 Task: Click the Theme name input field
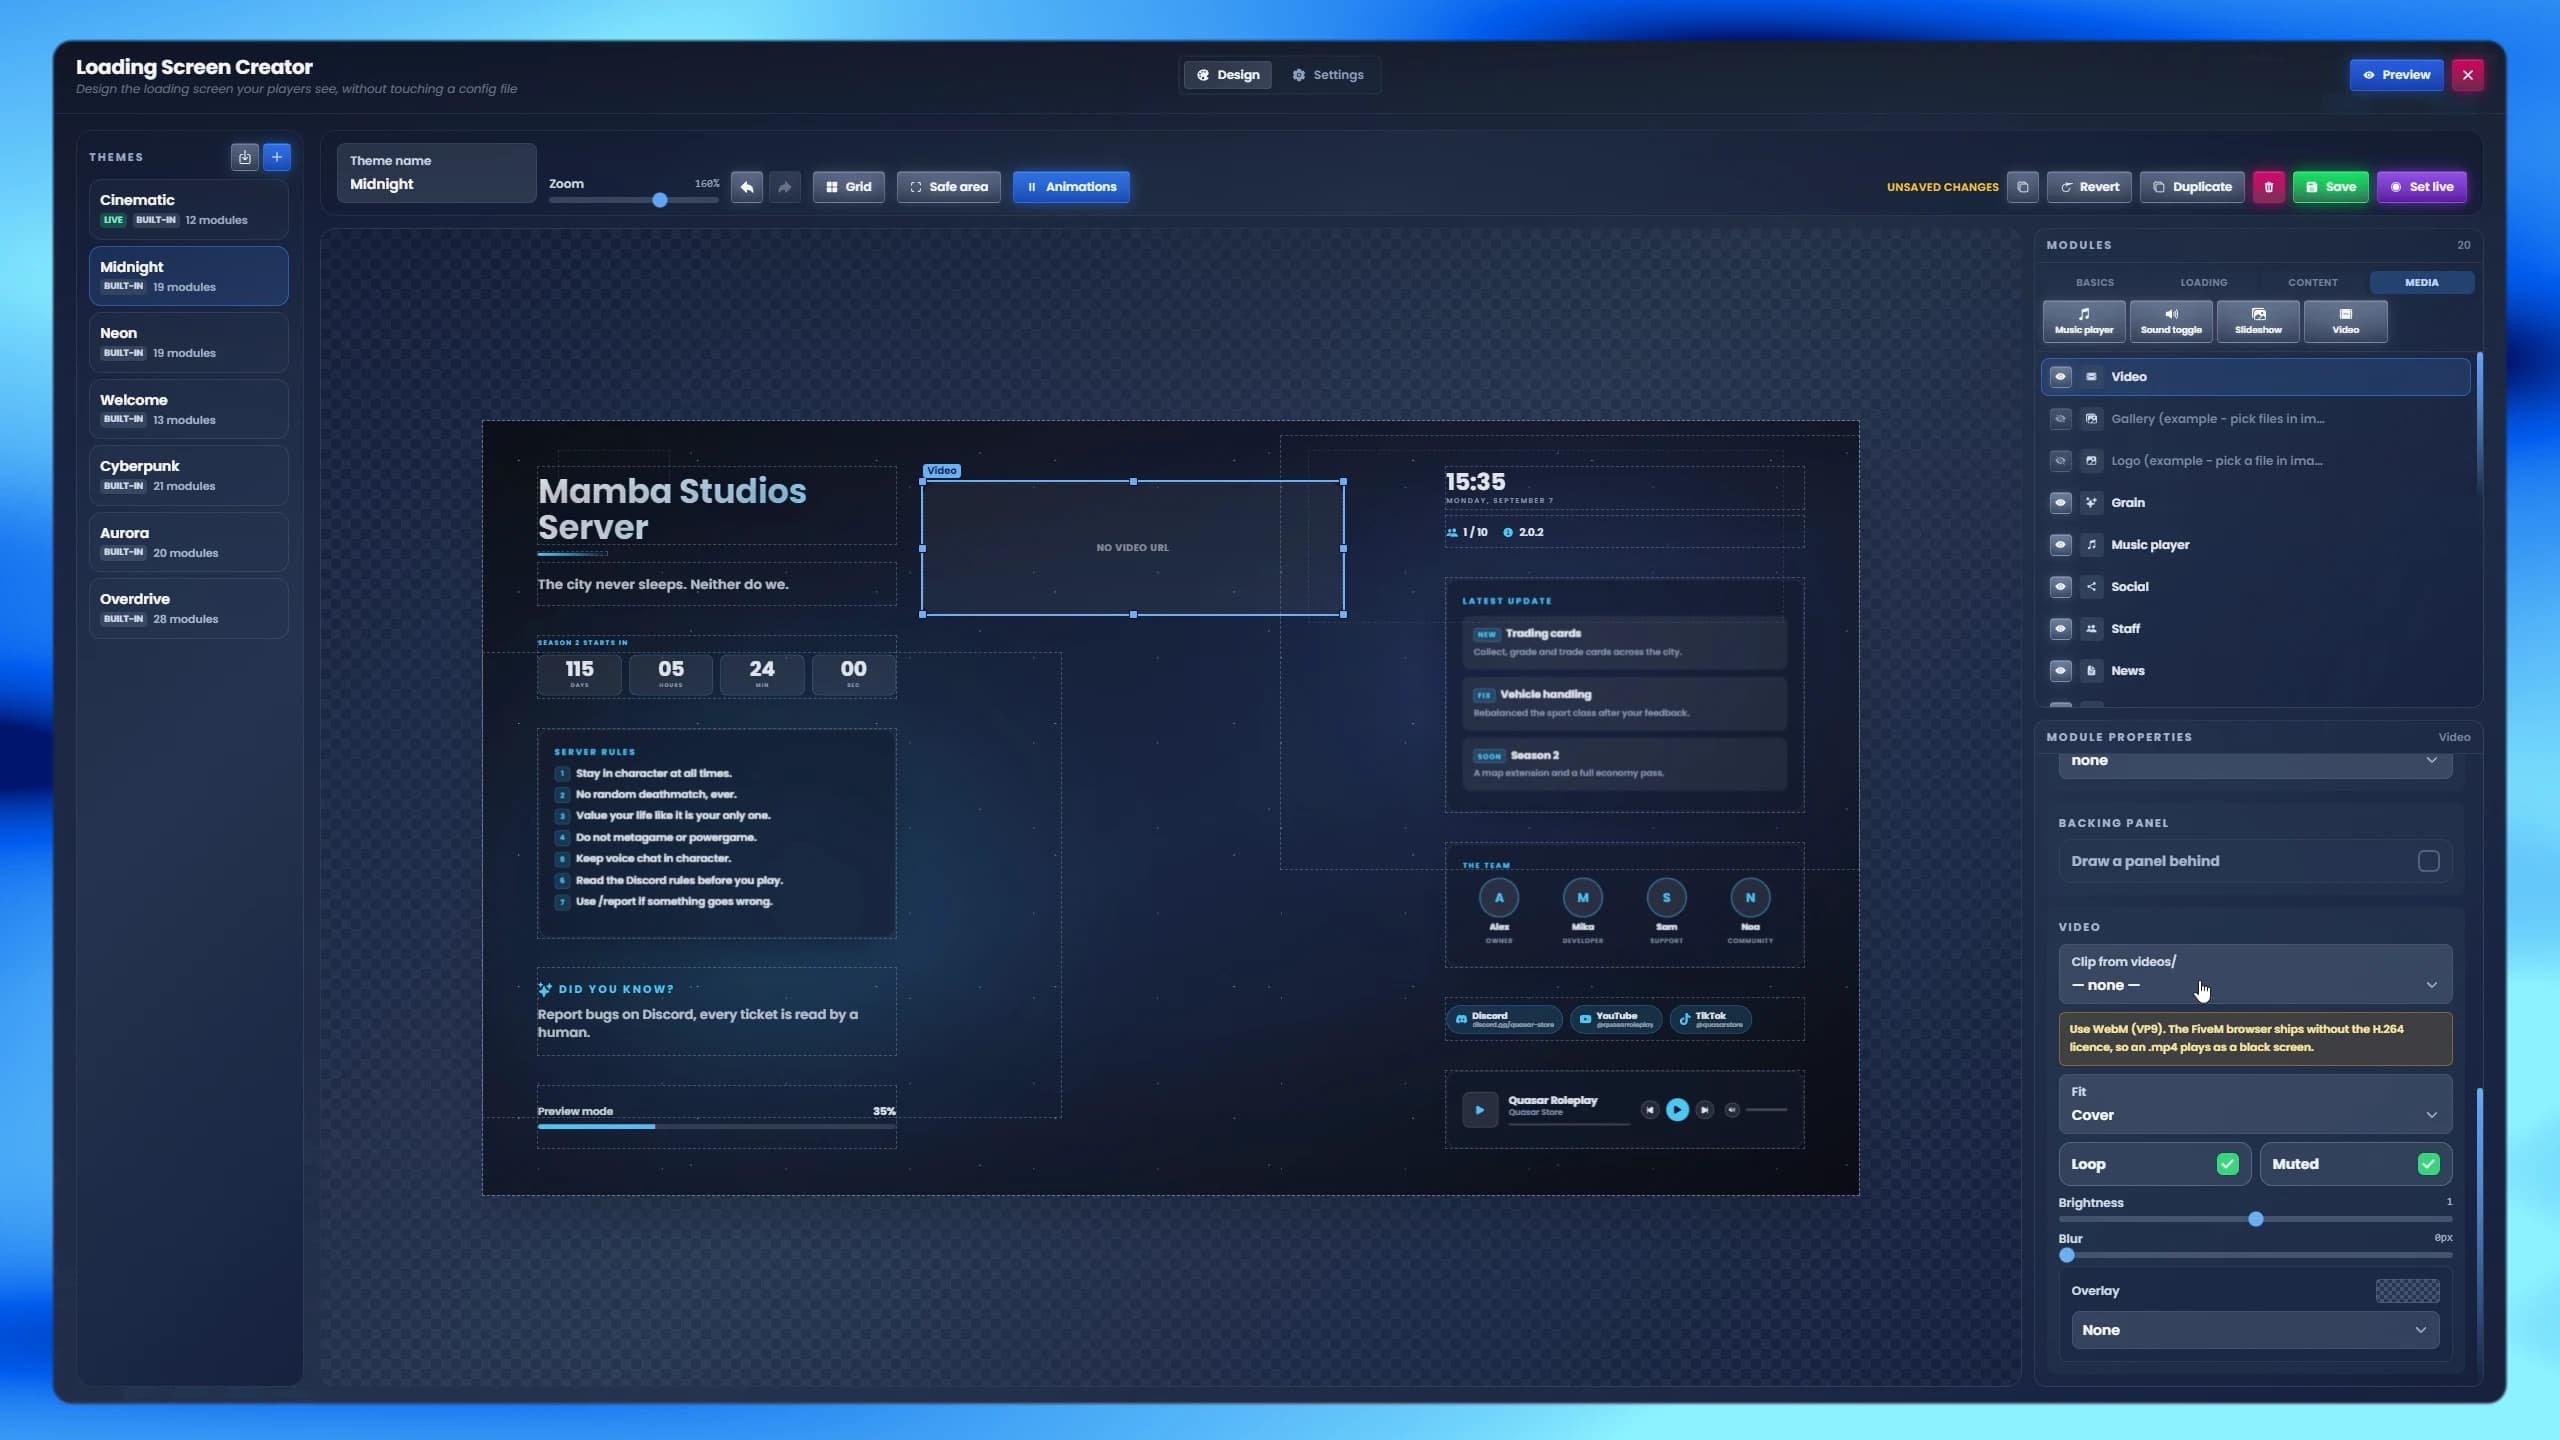(x=436, y=173)
